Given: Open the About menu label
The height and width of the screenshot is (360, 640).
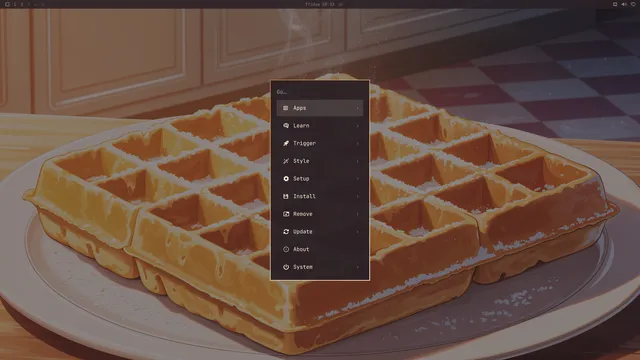Looking at the screenshot, I should [301, 249].
